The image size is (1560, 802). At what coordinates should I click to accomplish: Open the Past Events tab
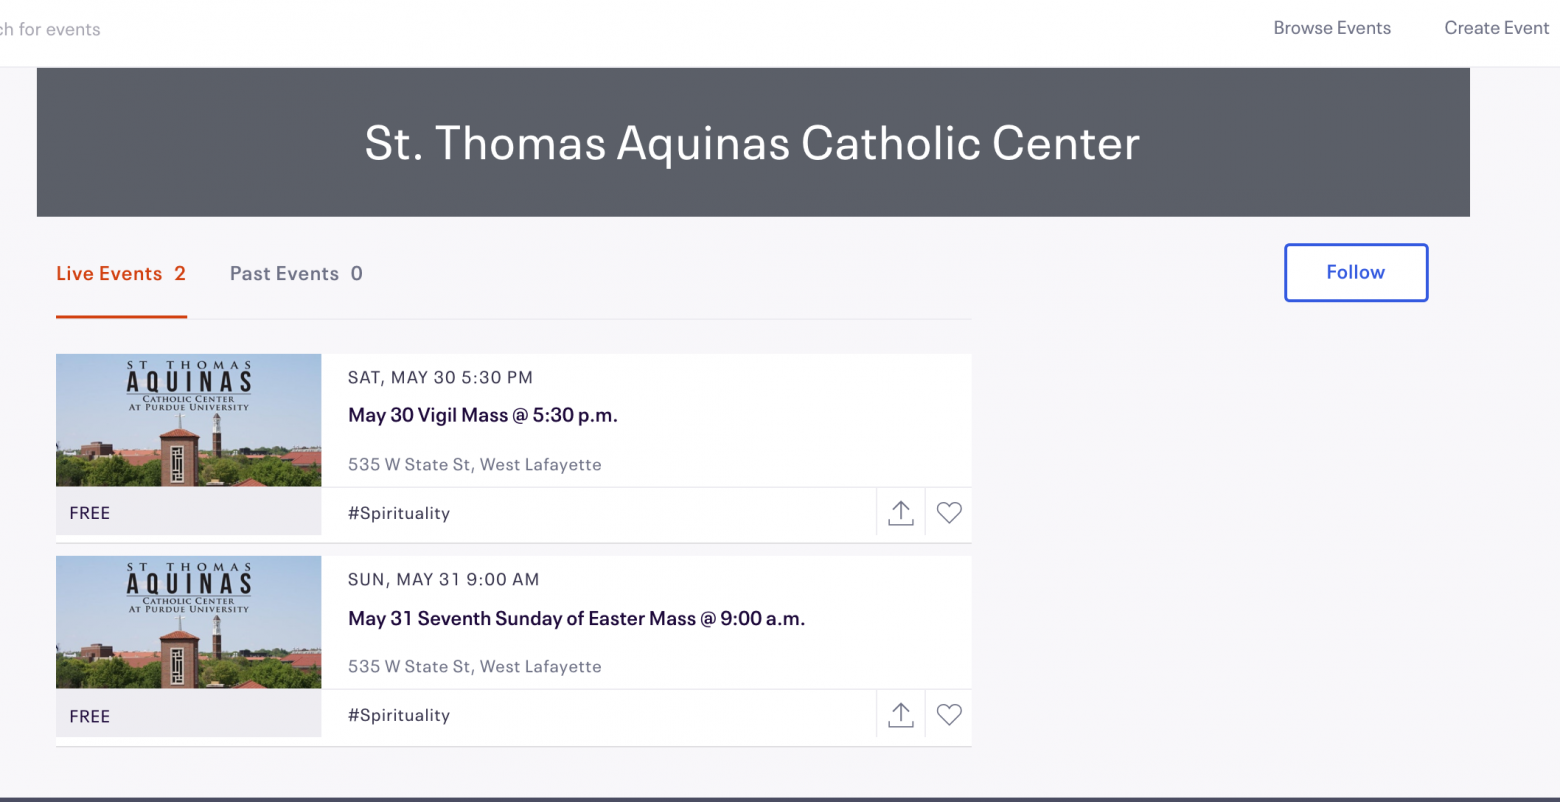(296, 274)
